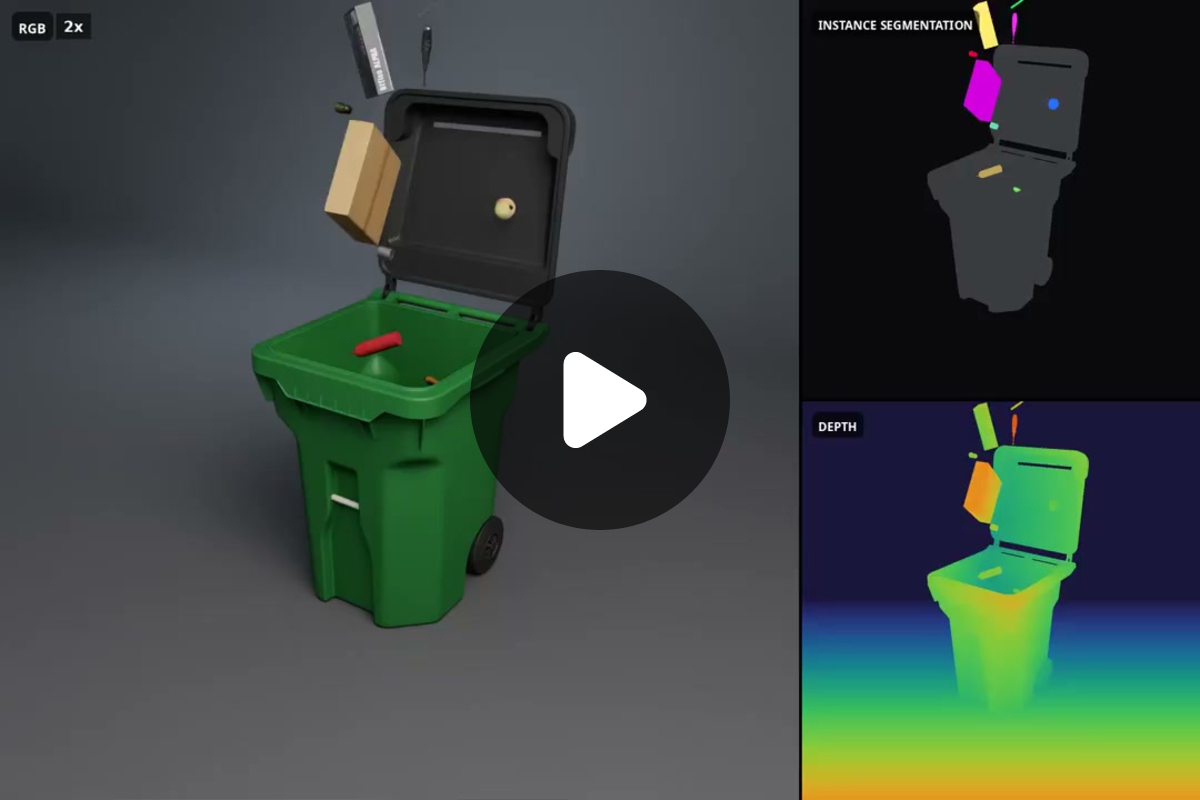Image resolution: width=1200 pixels, height=800 pixels.
Task: Click the "INSTANCE SEGMENTATION" panel label
Action: (895, 25)
